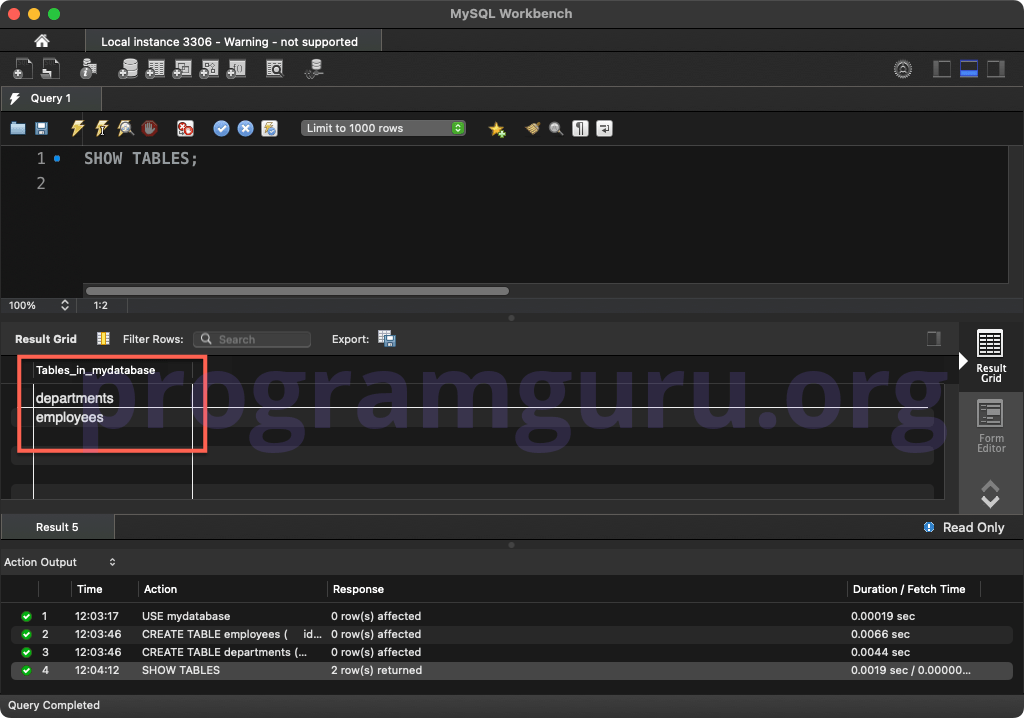Create a new SQL tab icon
The image size is (1024, 718).
click(x=22, y=69)
